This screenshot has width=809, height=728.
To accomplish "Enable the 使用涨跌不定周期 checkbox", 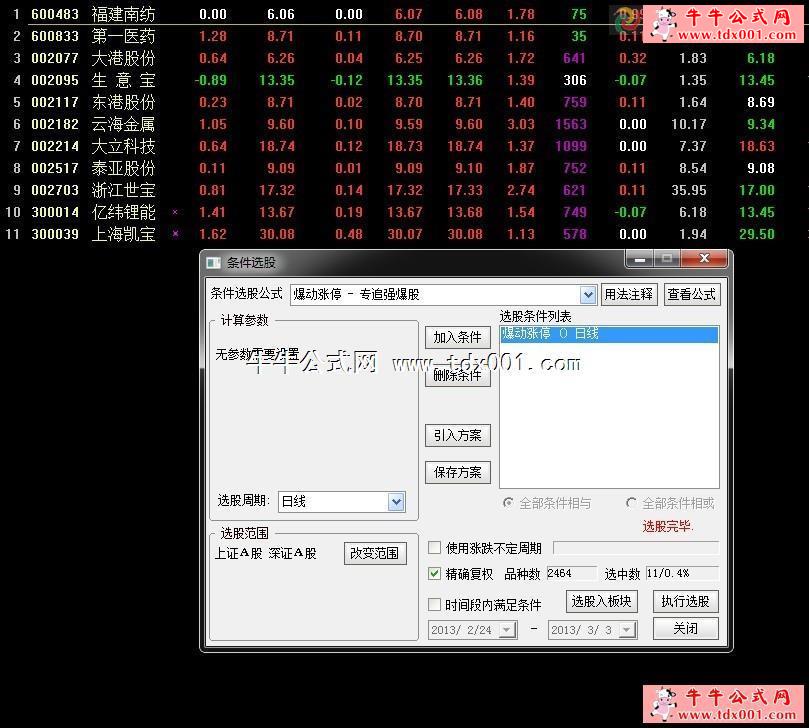I will 434,547.
